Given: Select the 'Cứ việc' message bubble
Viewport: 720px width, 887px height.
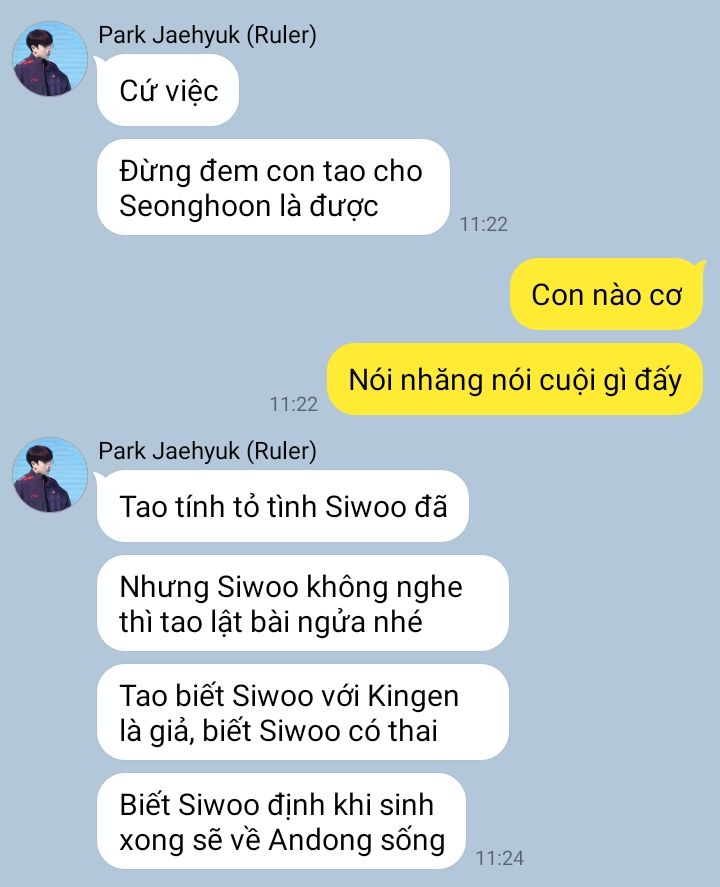Looking at the screenshot, I should [168, 91].
